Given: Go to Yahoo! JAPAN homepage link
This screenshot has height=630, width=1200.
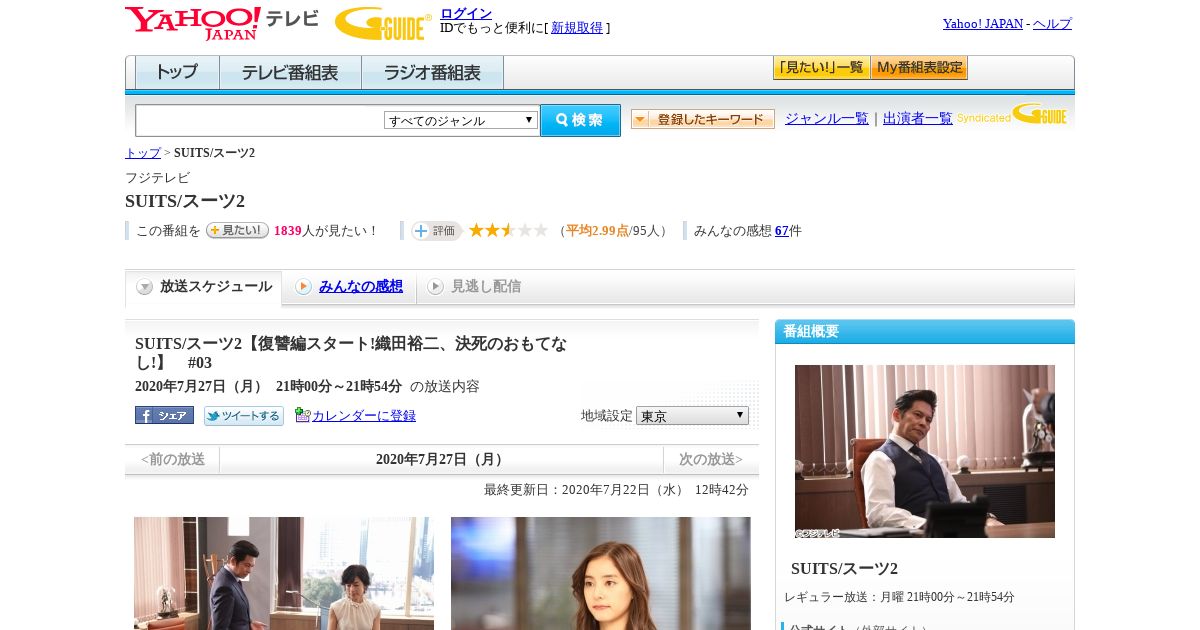Looking at the screenshot, I should 982,23.
